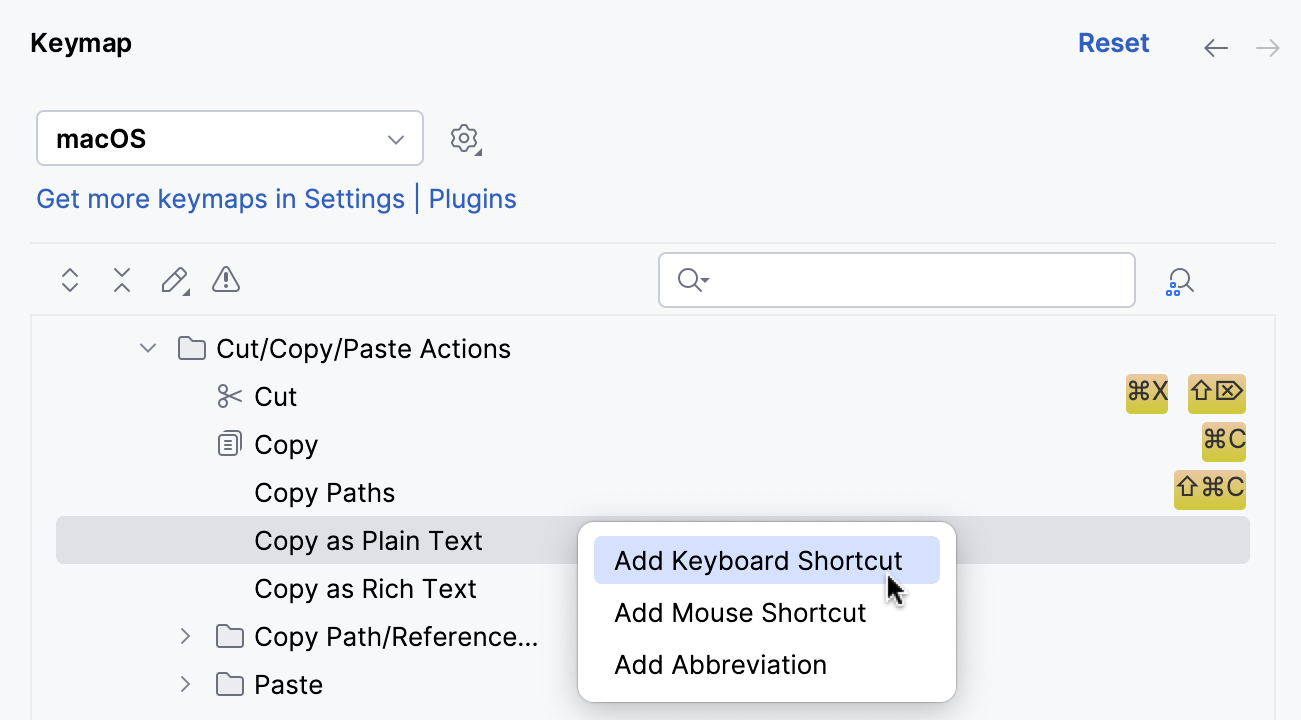
Task: Choose Add Mouse Shortcut from the menu
Action: [740, 612]
